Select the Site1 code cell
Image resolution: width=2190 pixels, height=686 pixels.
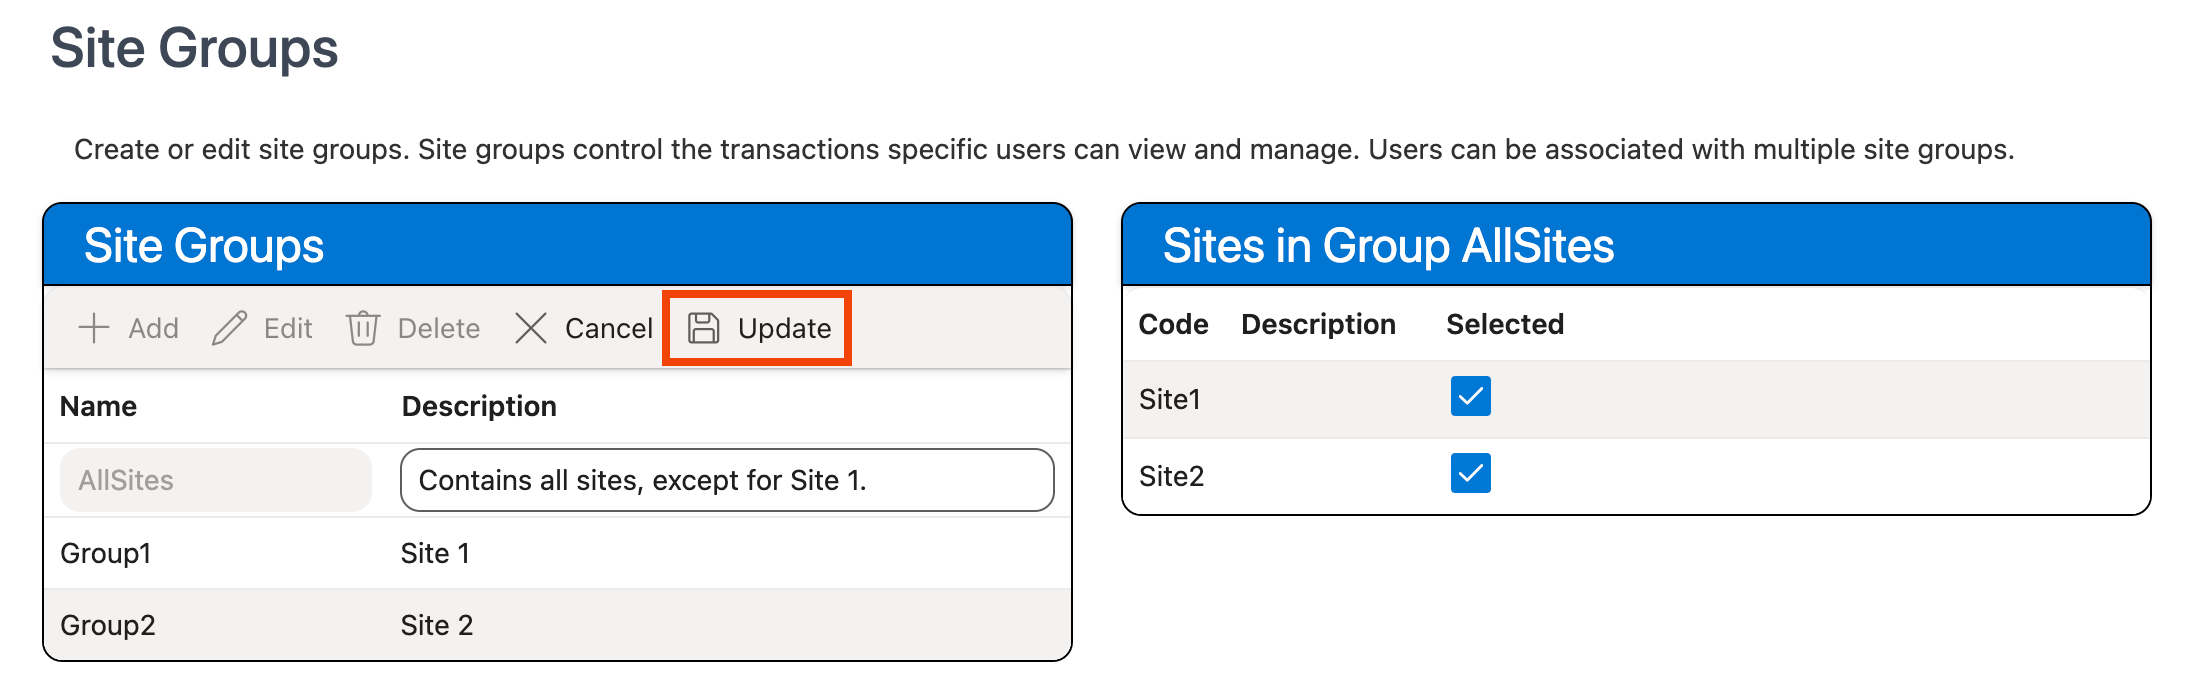(x=1169, y=399)
